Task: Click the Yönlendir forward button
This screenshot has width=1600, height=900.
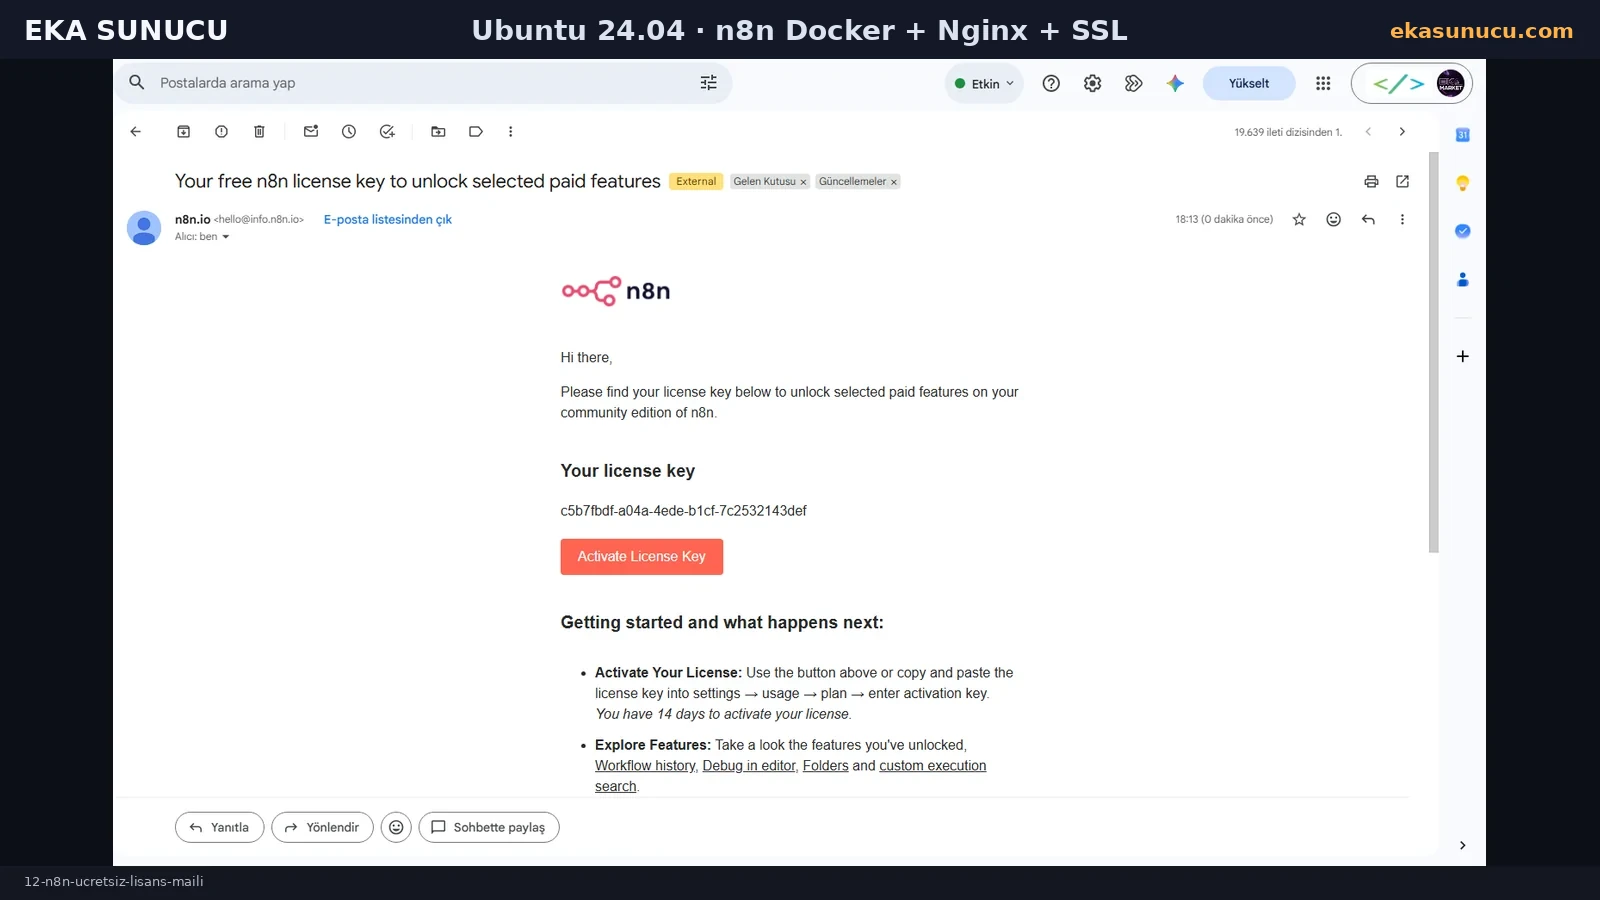Action: 323,828
